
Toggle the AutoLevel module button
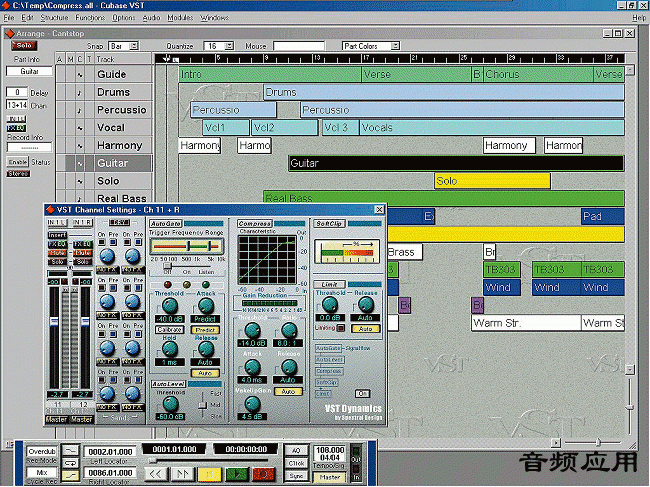[168, 384]
